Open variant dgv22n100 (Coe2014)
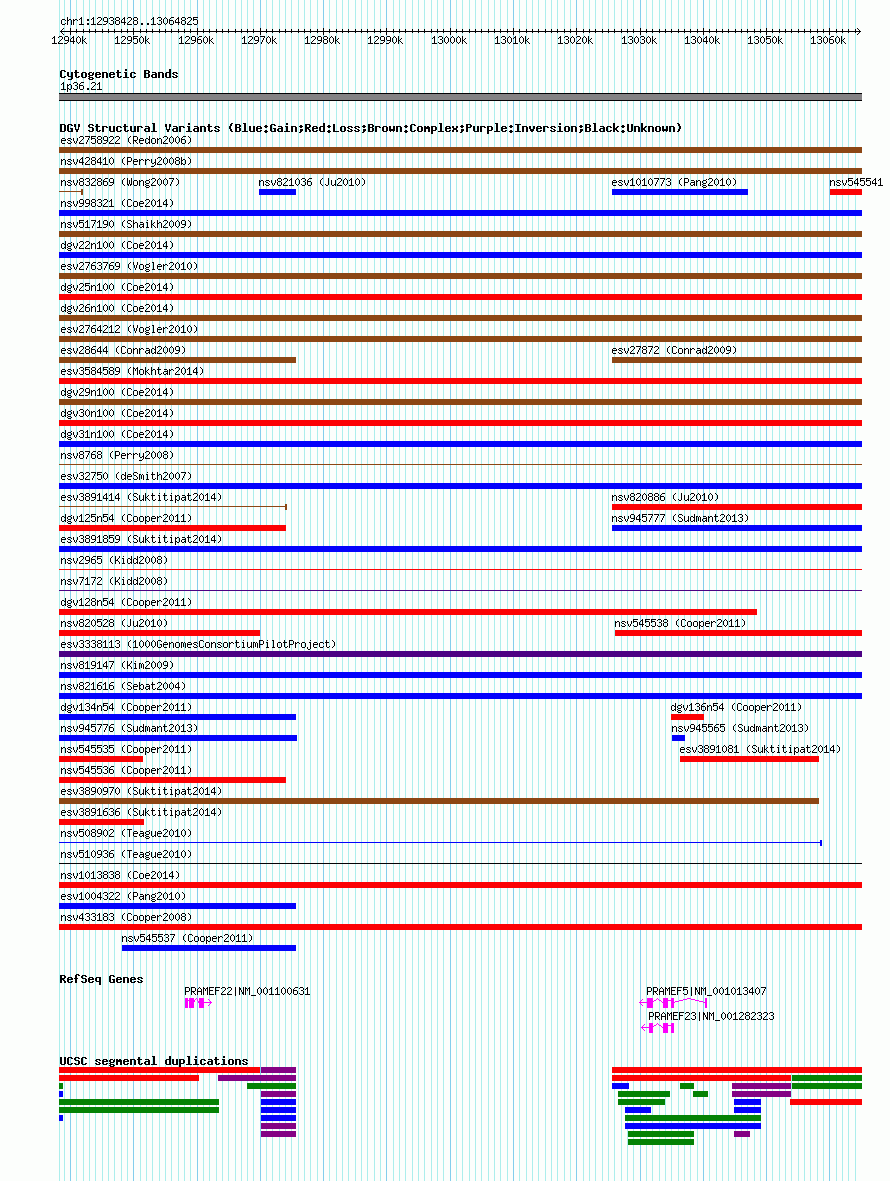890x1181 pixels. [x=117, y=246]
